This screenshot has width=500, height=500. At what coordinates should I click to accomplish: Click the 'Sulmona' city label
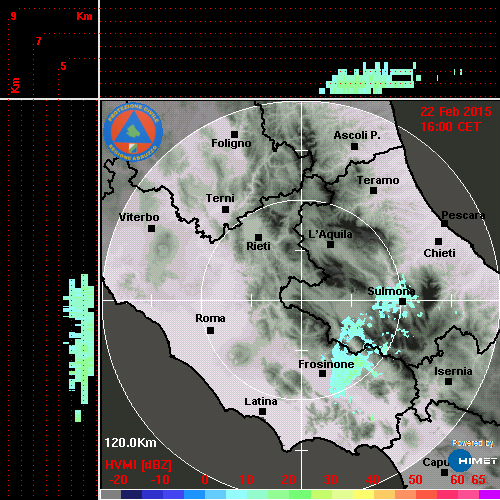pos(391,291)
